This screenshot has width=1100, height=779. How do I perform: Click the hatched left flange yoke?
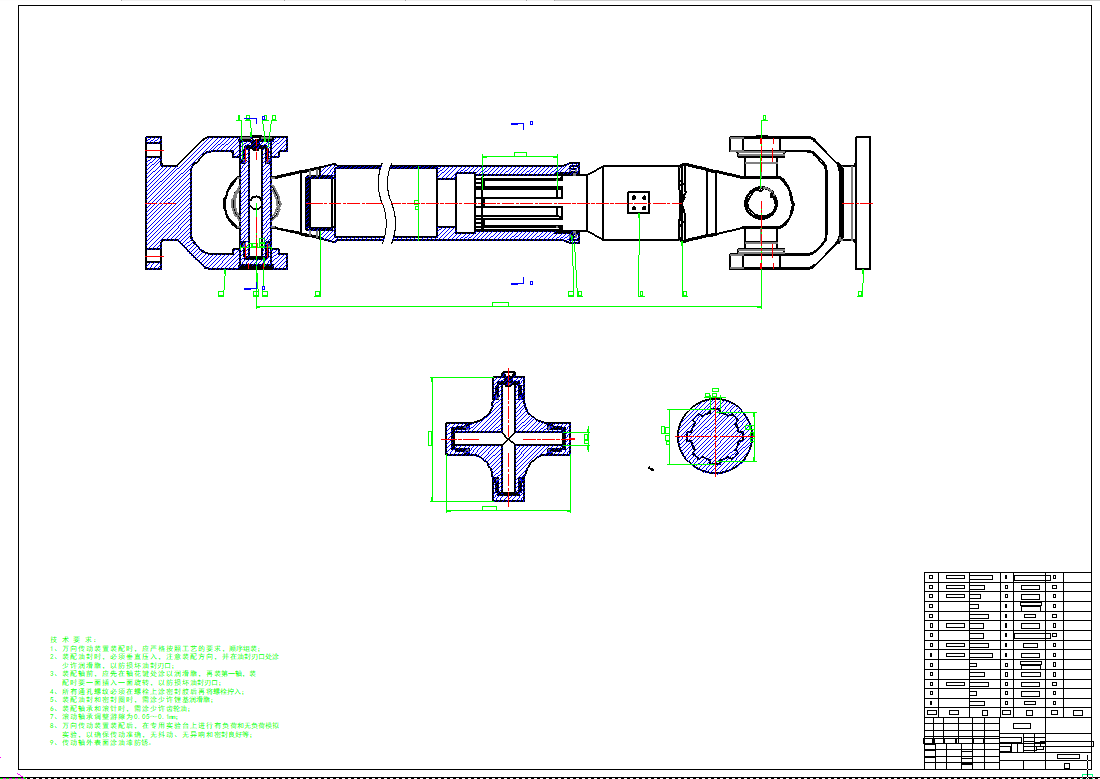coord(168,204)
